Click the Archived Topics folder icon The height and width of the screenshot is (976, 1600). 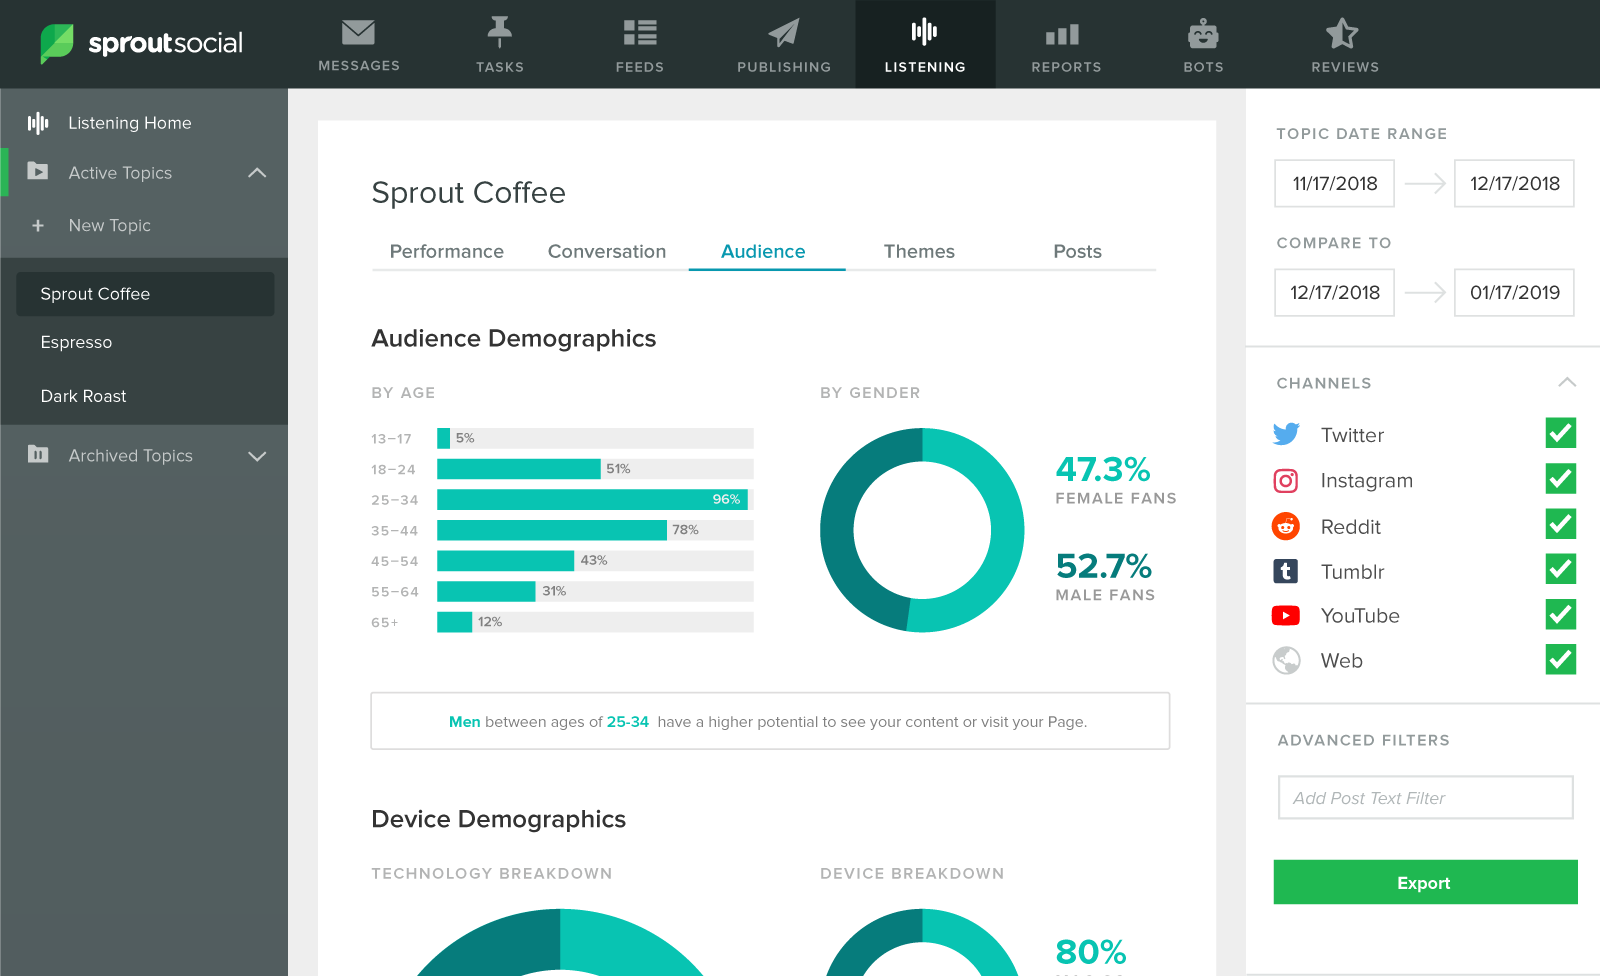38,454
